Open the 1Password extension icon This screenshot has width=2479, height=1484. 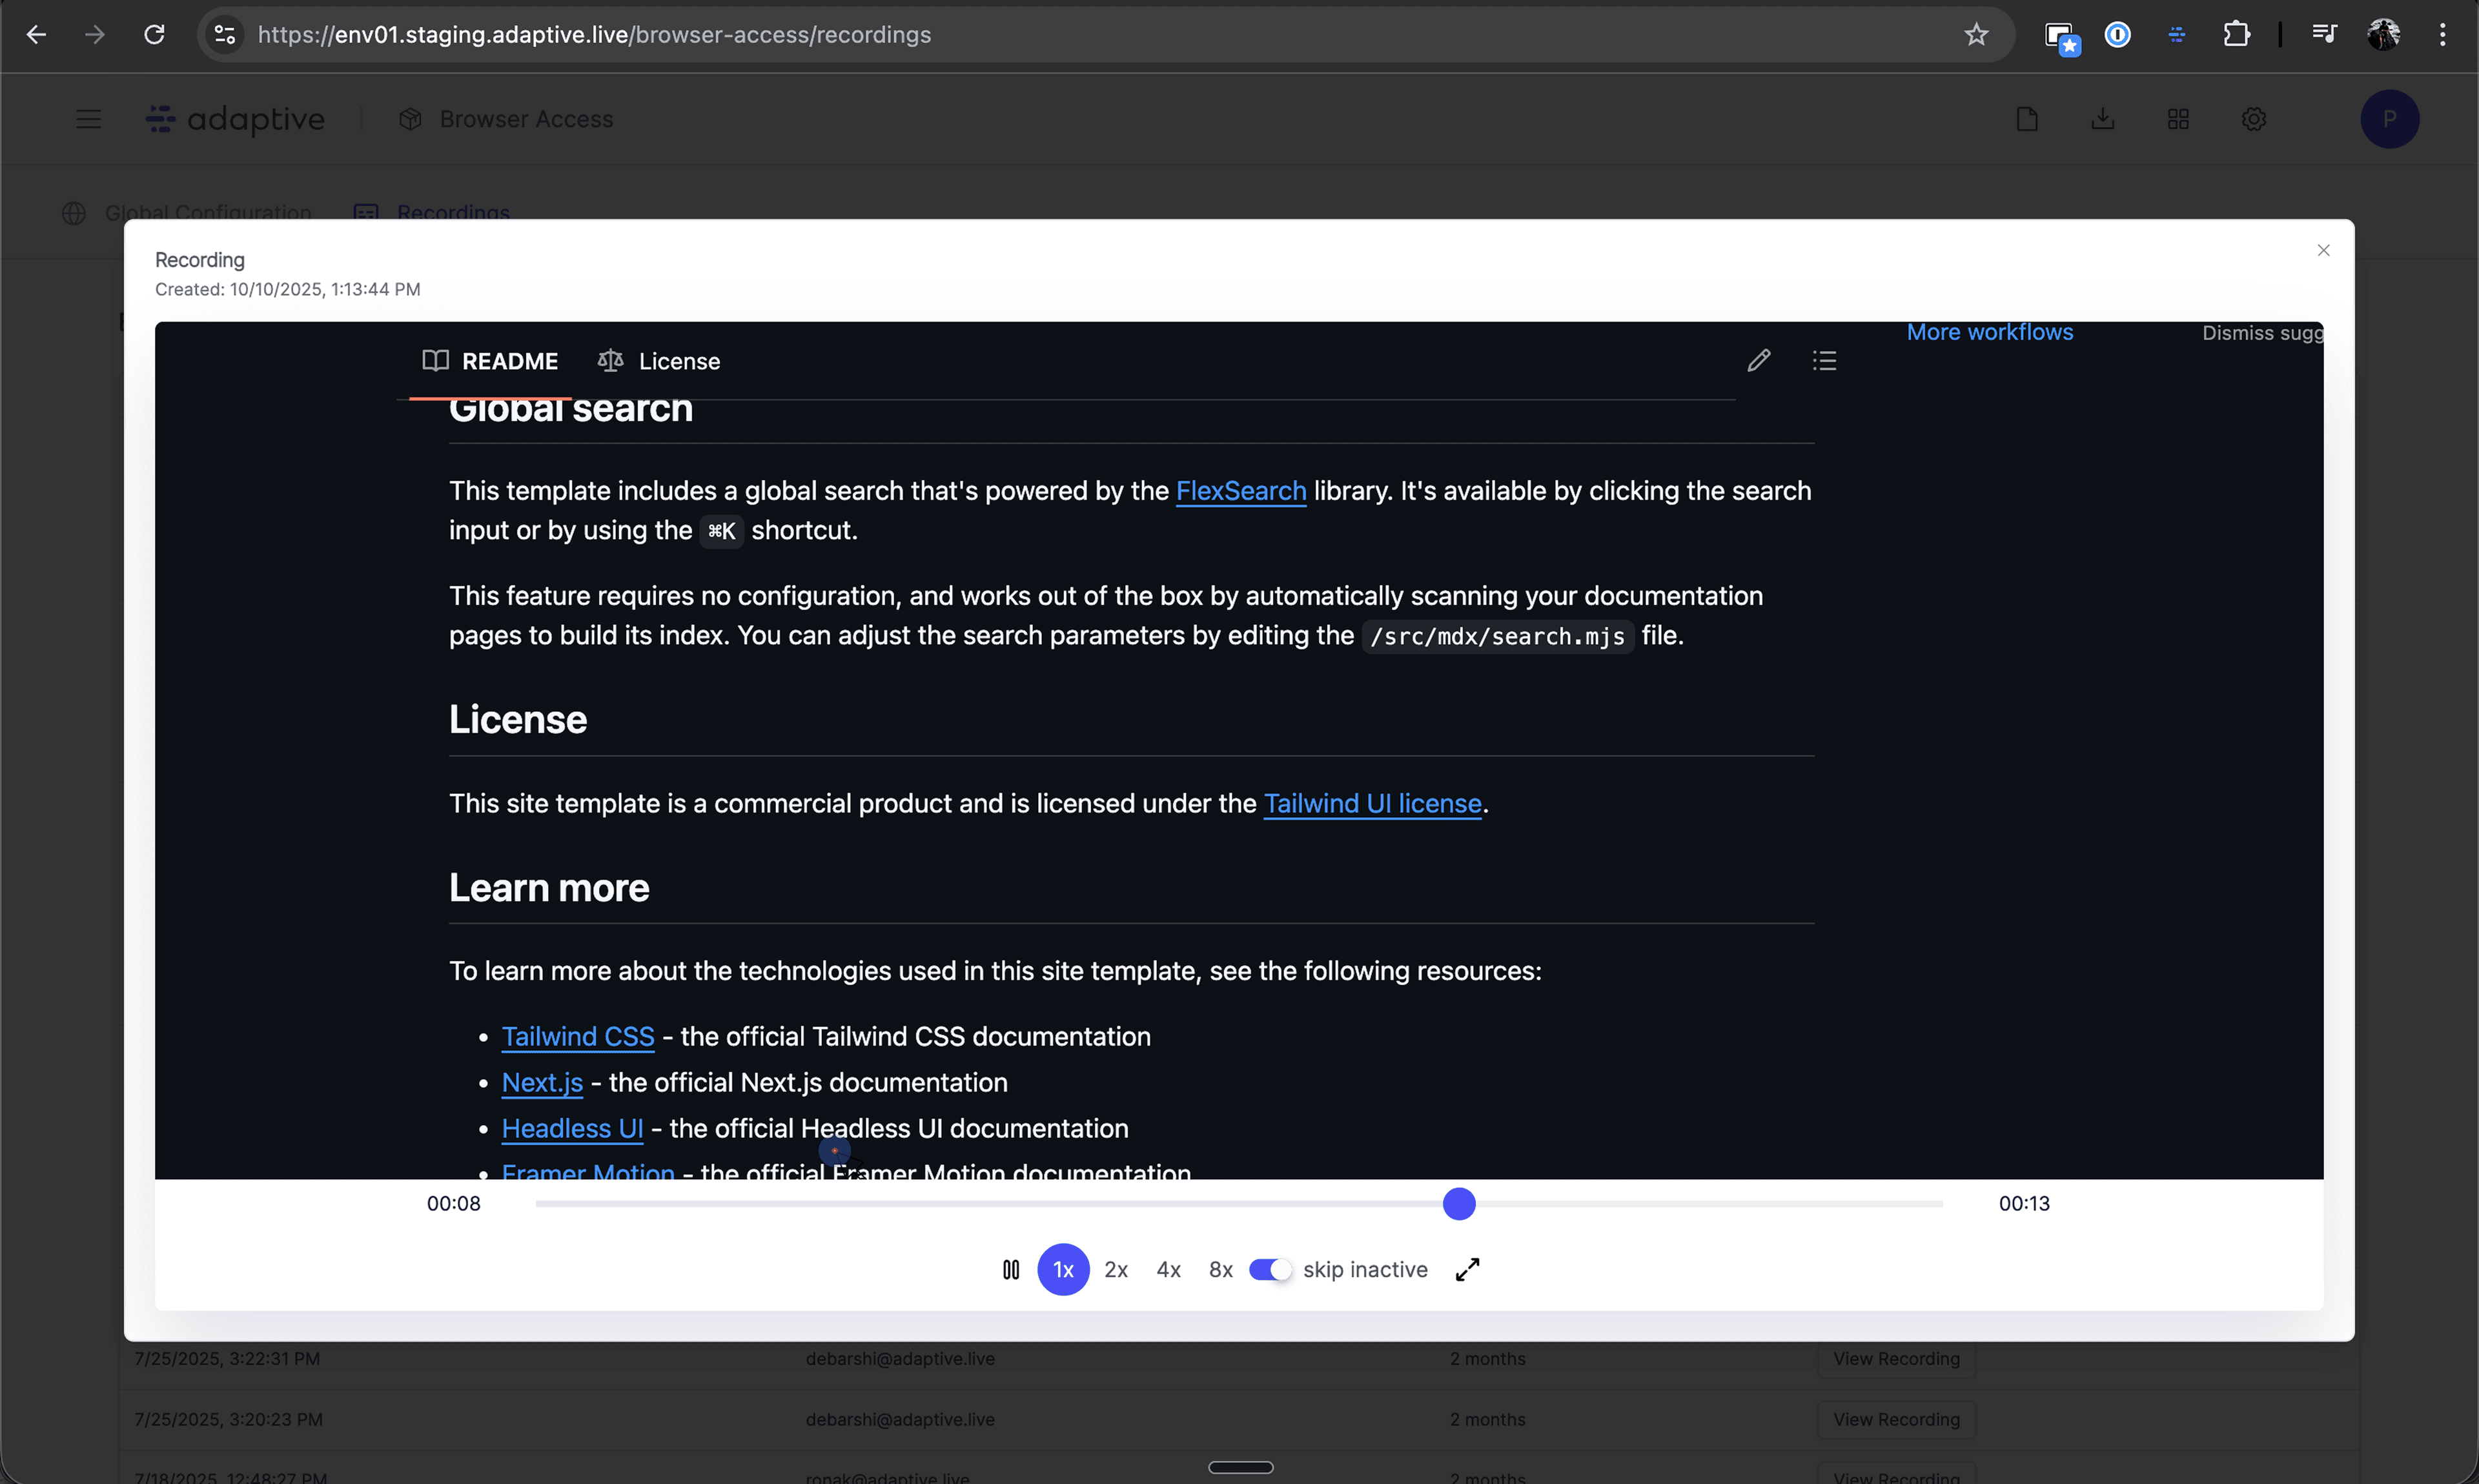click(2117, 35)
